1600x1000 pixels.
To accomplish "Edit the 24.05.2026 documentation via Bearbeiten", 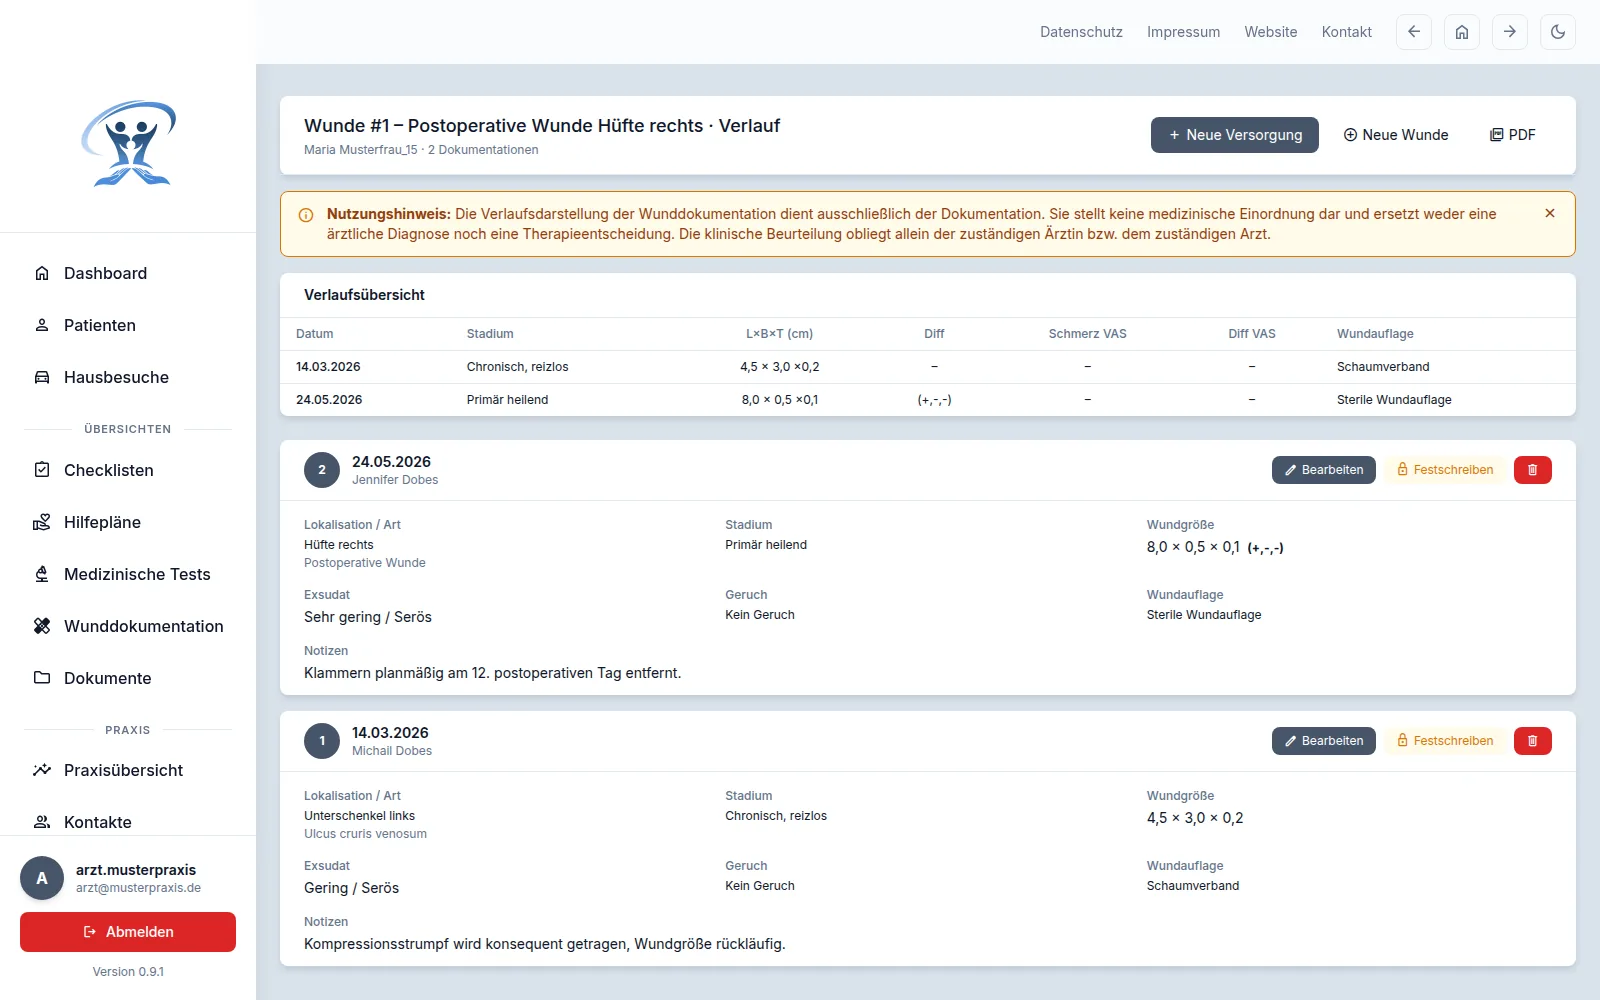I will tap(1324, 470).
